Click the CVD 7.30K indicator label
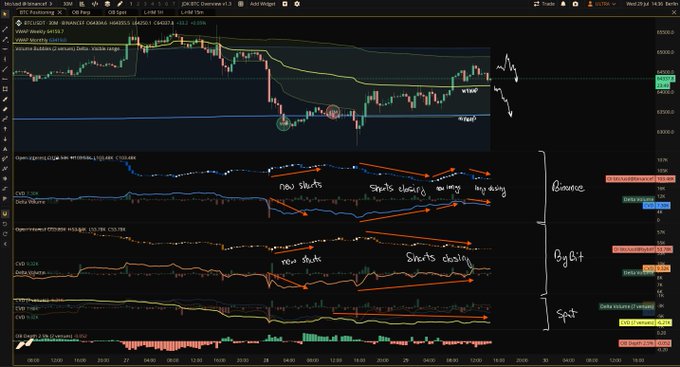The image size is (680, 367). click(x=27, y=193)
